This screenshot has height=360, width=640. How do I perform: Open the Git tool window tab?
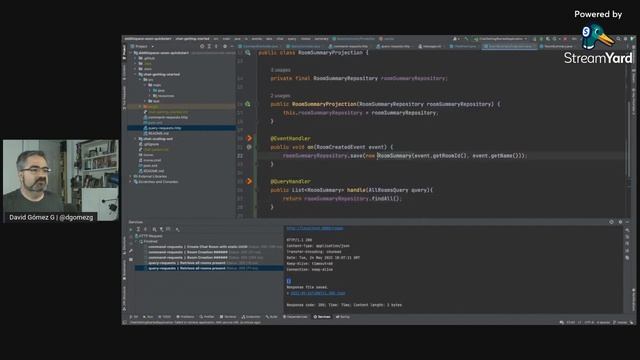134,317
